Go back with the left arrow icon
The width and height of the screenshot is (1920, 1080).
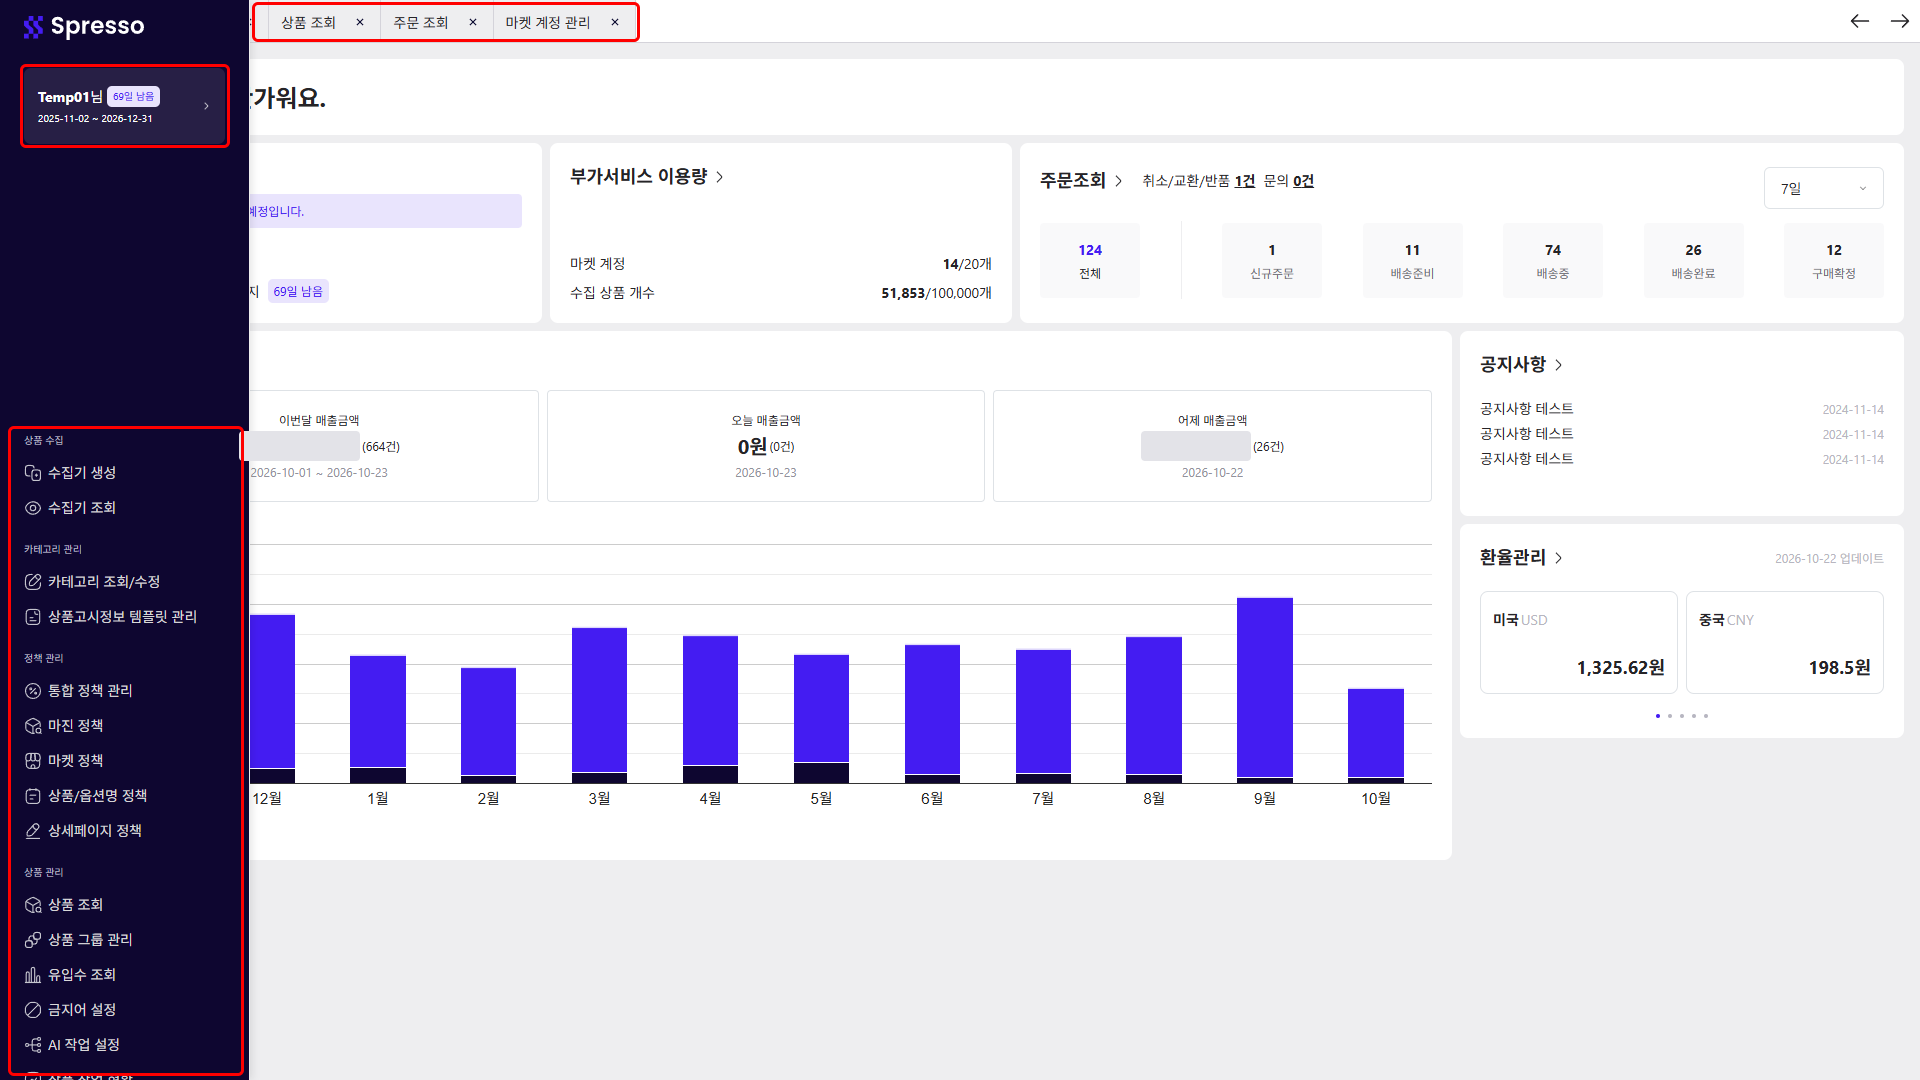(1859, 21)
